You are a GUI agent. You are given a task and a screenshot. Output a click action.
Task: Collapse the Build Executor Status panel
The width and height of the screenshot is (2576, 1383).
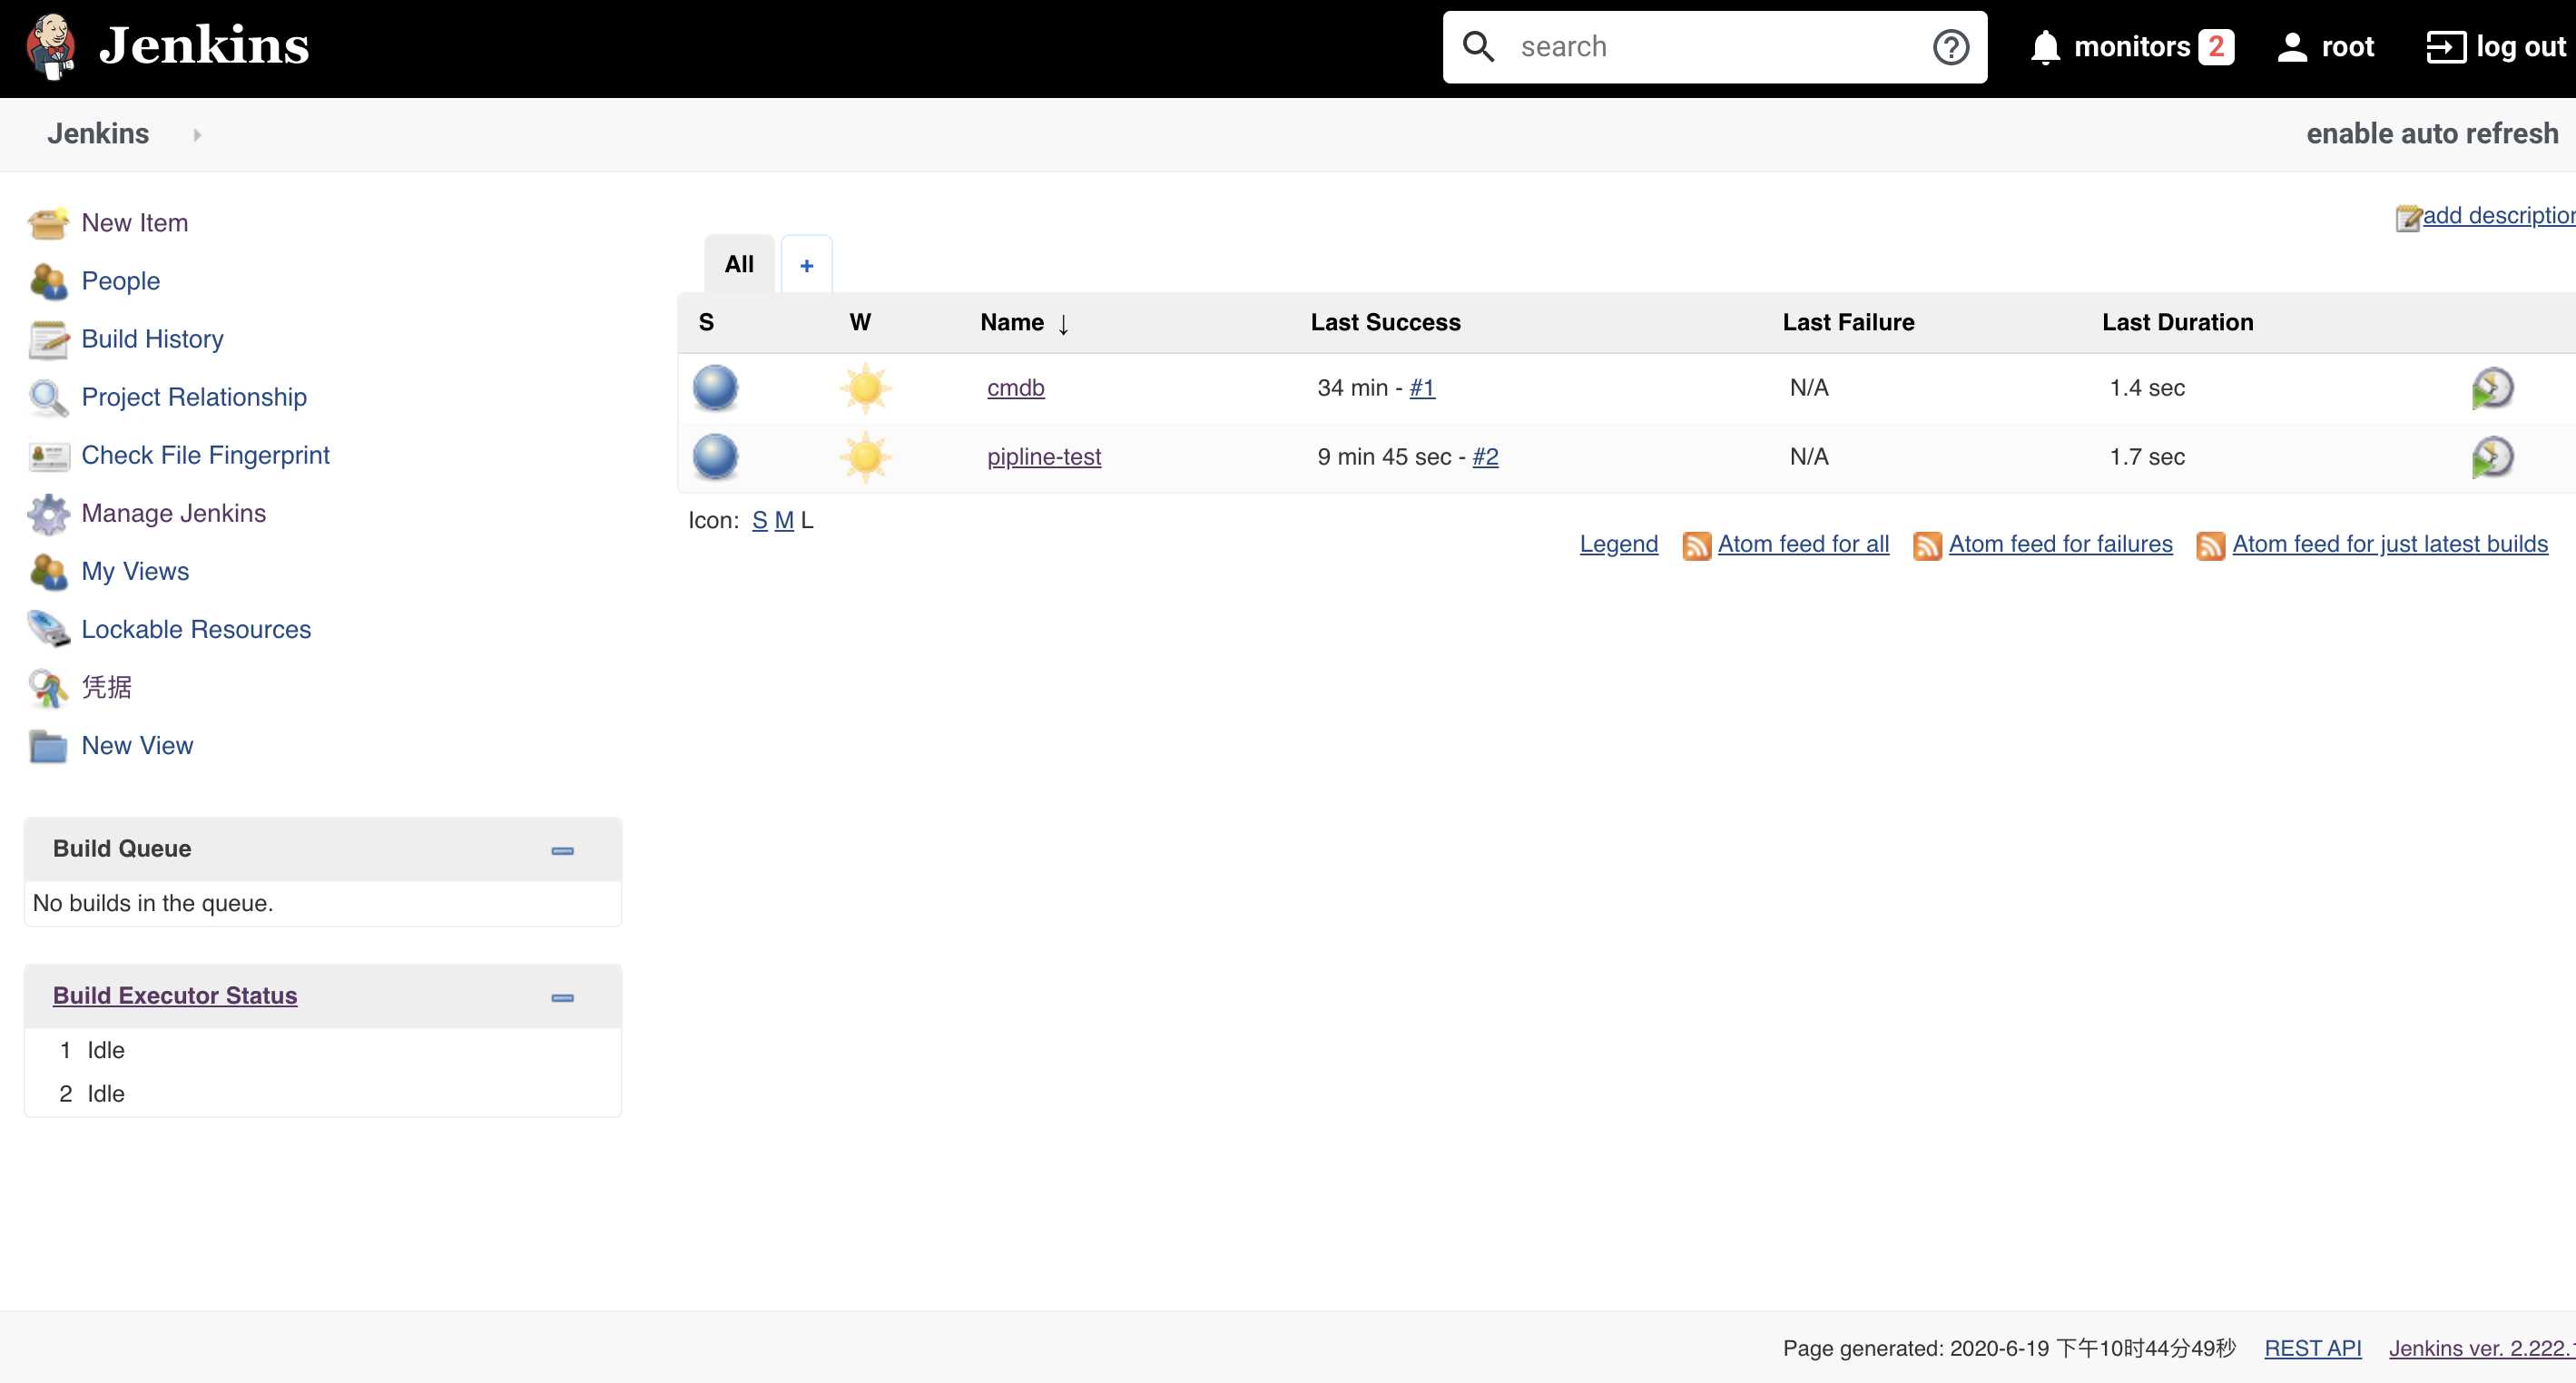(x=561, y=996)
